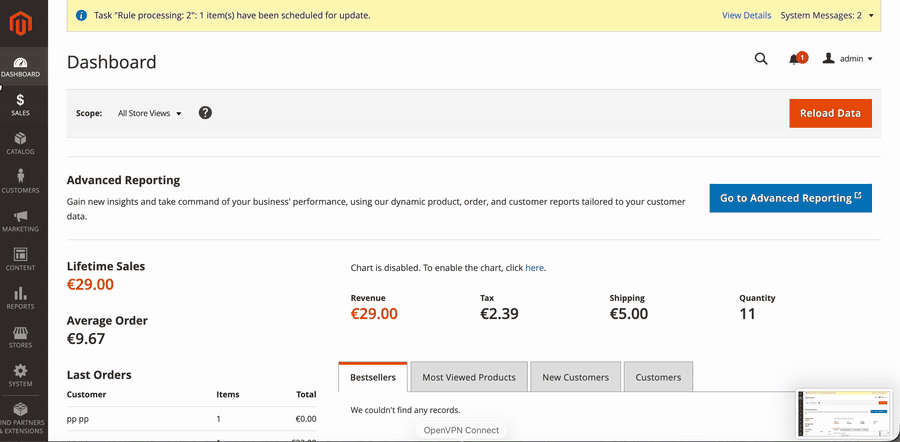Click the Magento logo icon
Viewport: 900px width, 442px height.
tap(21, 24)
